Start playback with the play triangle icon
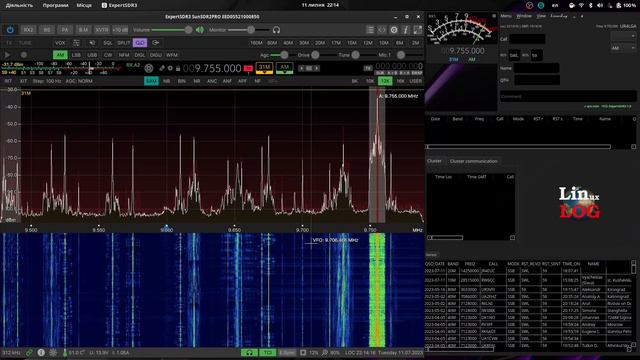Viewport: 640px width, 360px height. [7, 55]
